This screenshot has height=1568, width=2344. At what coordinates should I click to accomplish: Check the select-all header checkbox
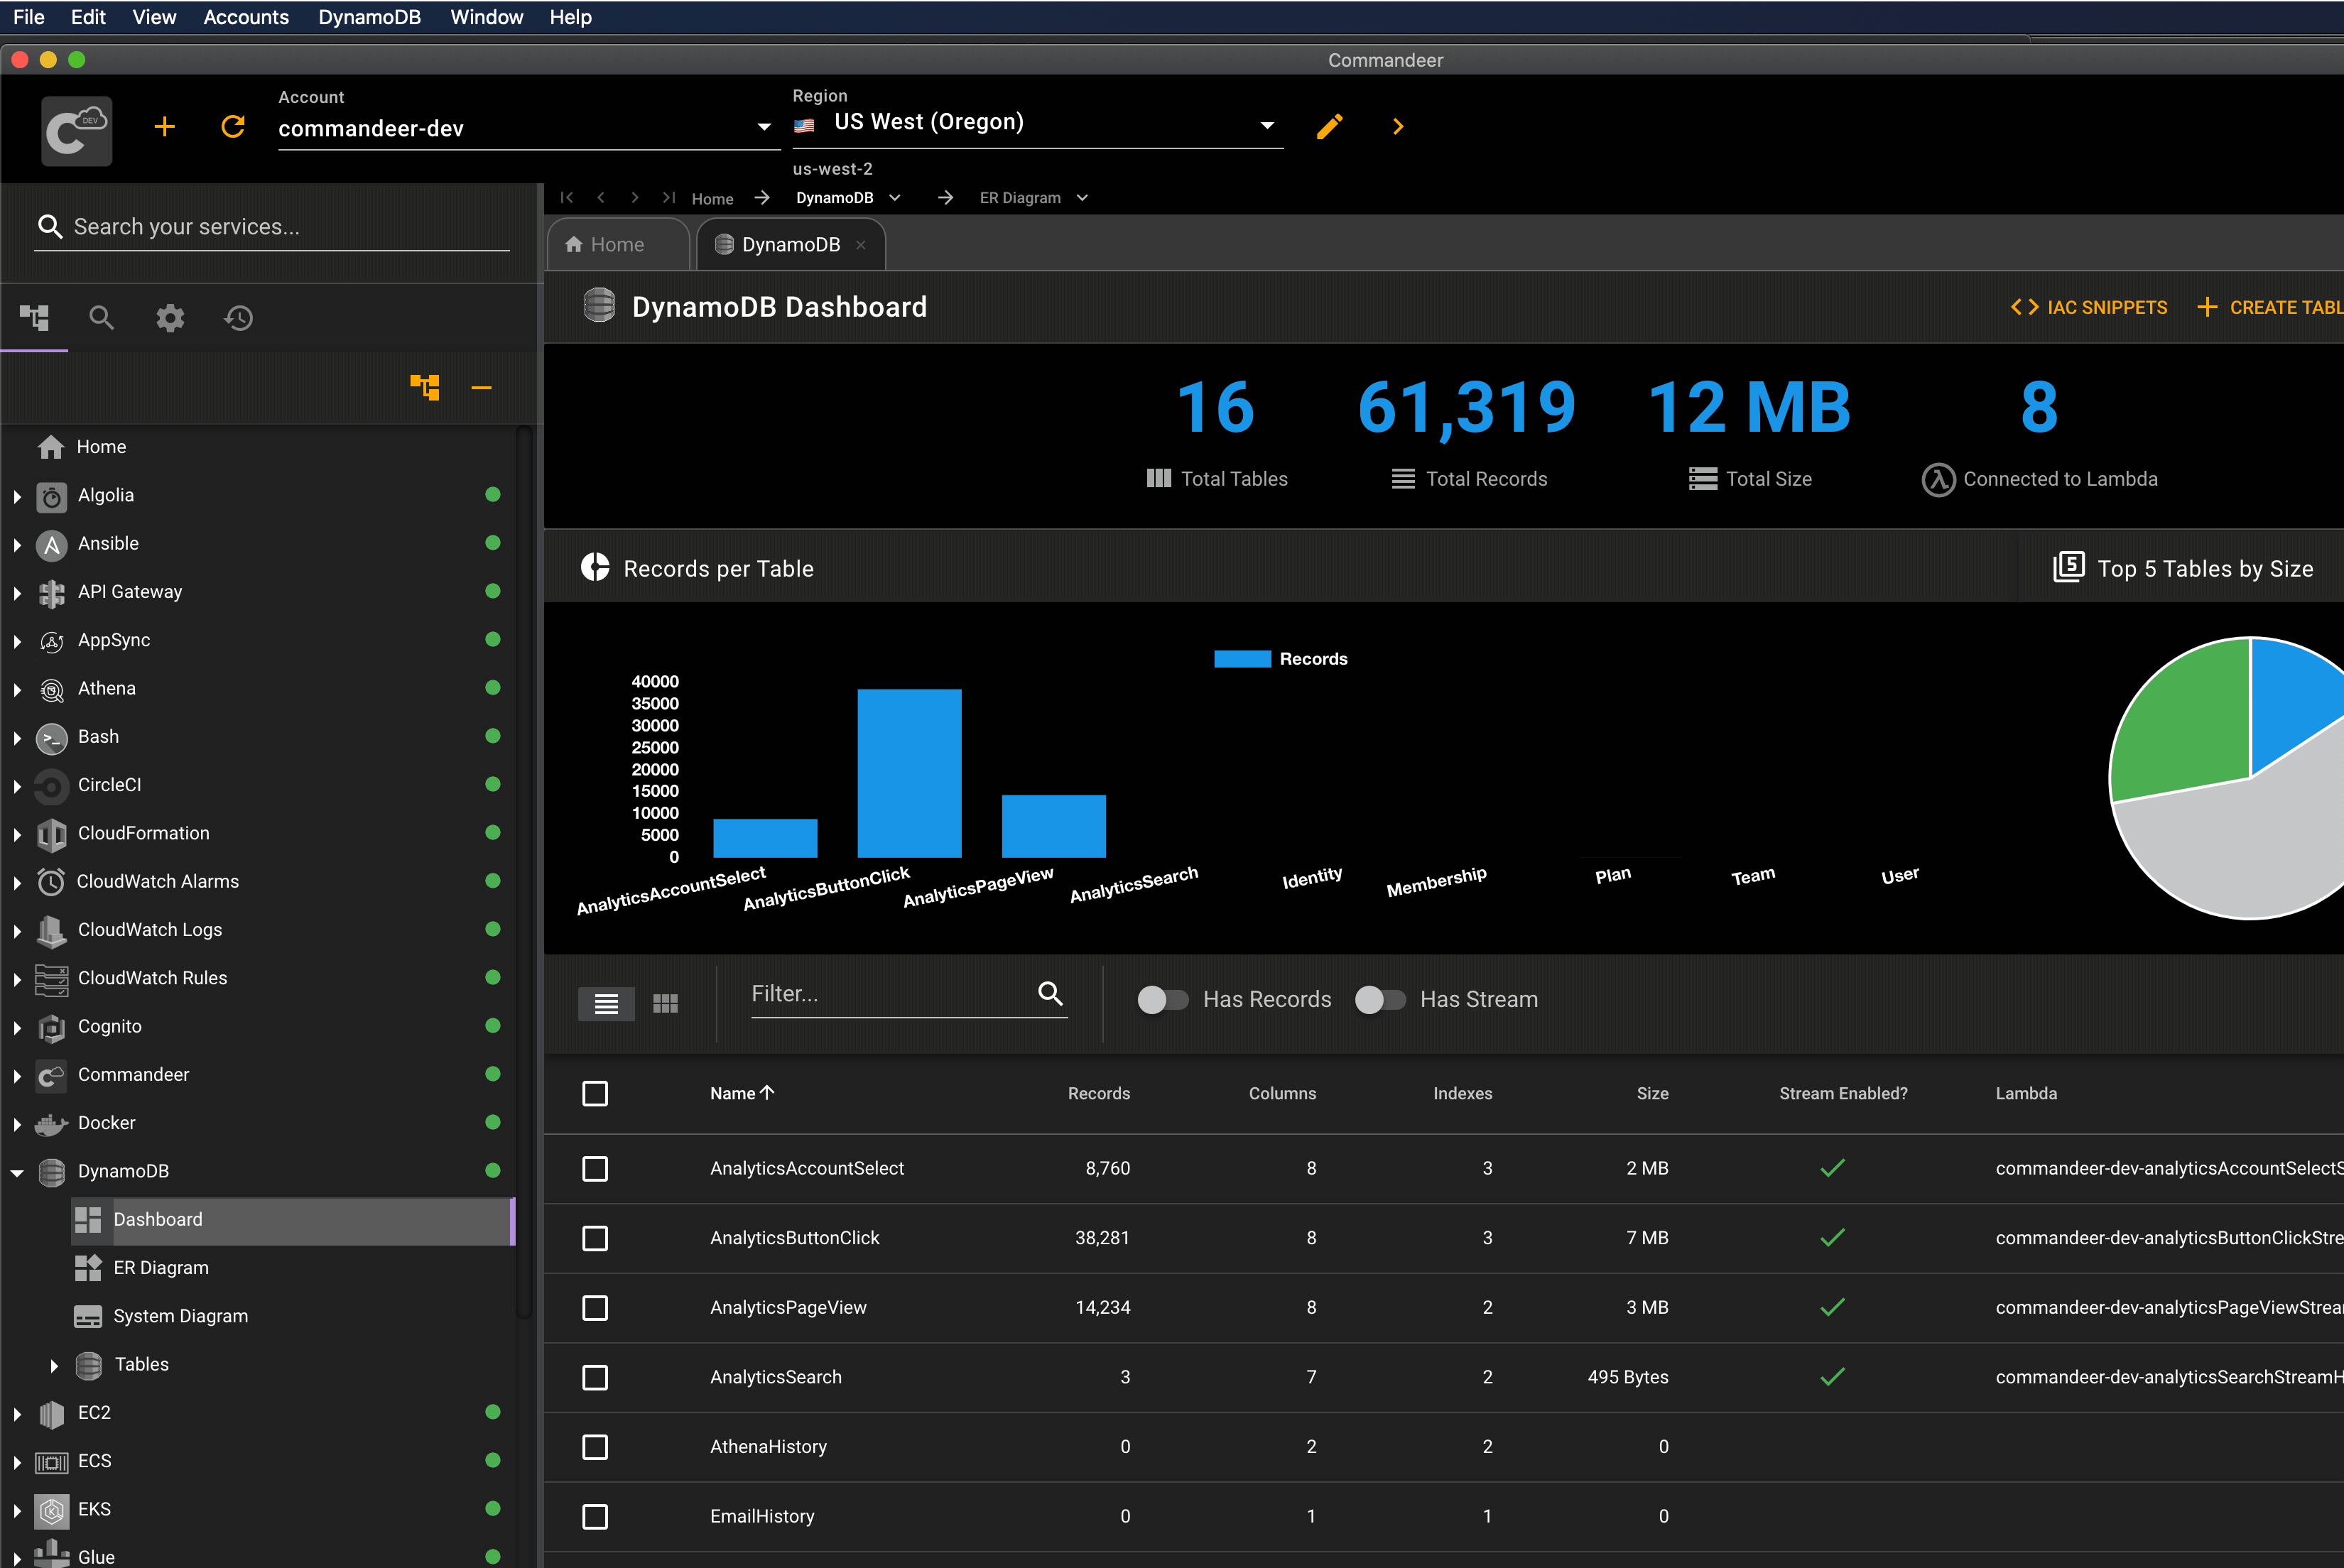[x=595, y=1094]
